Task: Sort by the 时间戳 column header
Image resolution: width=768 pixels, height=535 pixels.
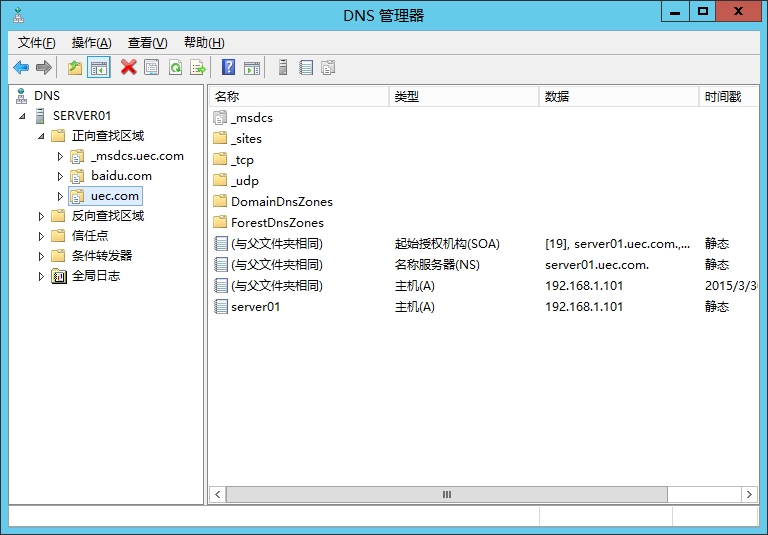Action: click(x=729, y=97)
